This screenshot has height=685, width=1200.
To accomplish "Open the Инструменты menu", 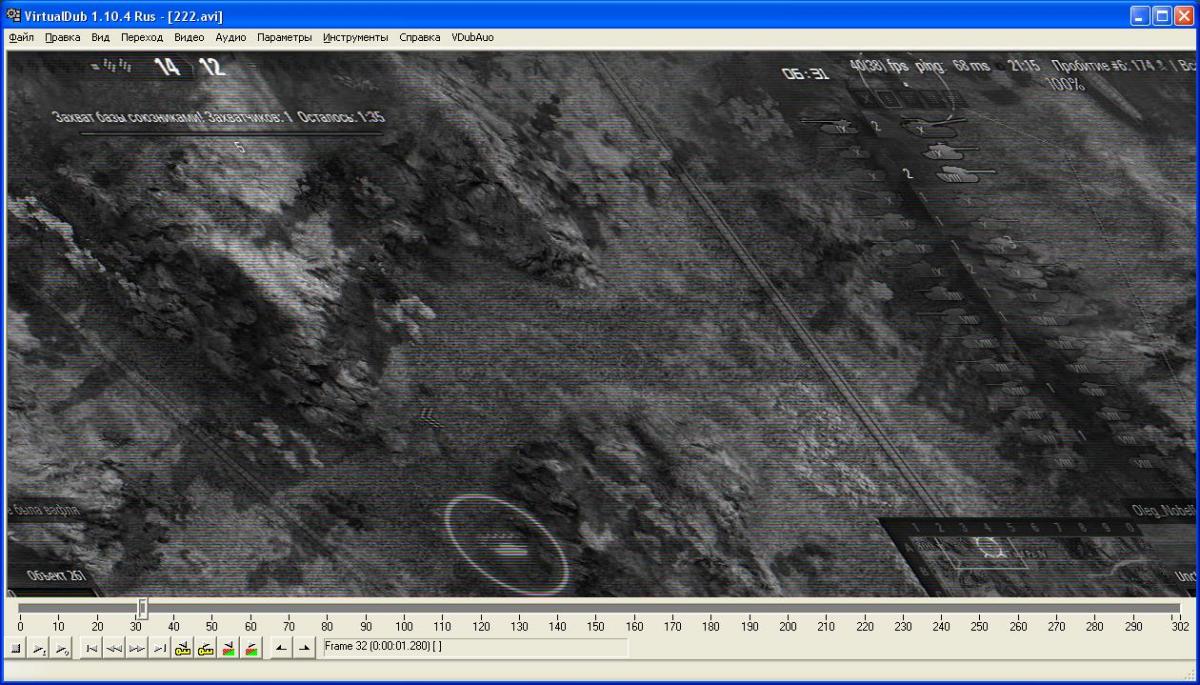I will pyautogui.click(x=355, y=37).
